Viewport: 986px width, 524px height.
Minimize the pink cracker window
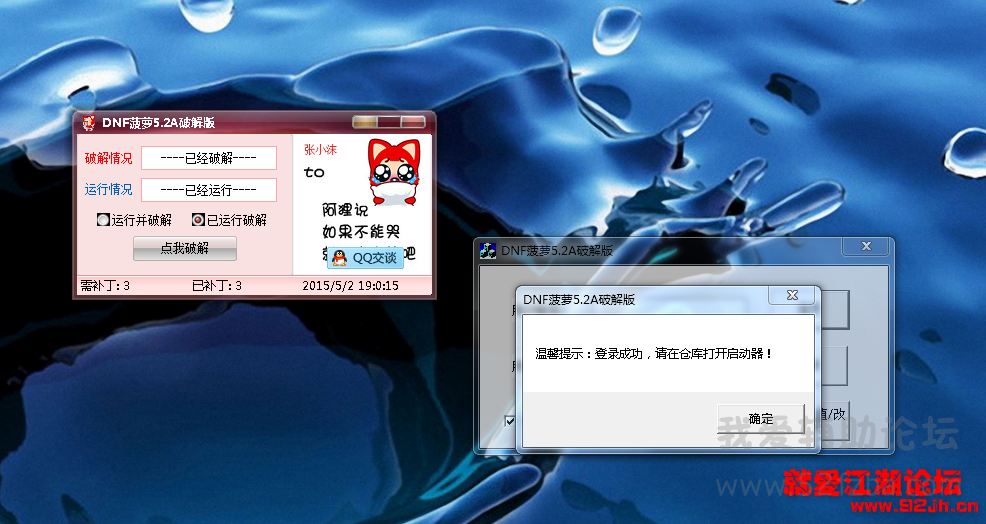(x=365, y=122)
